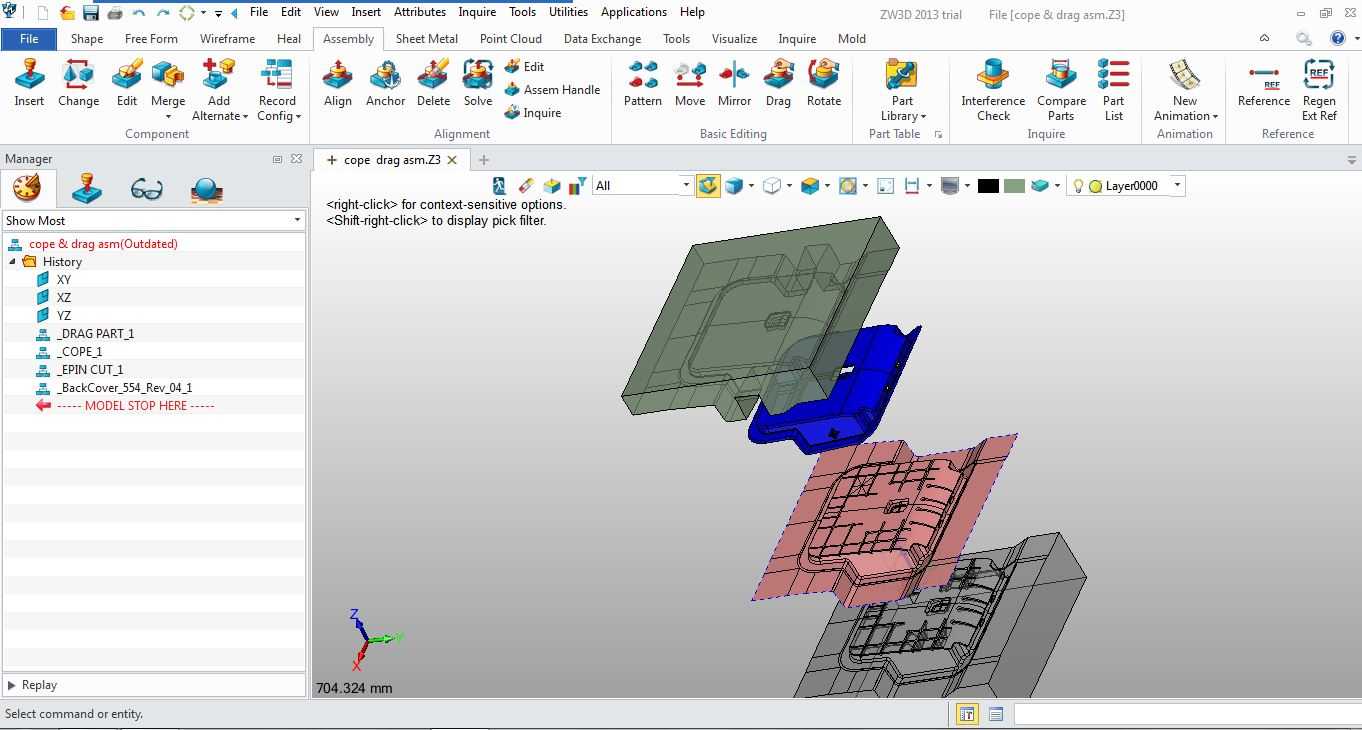Select the Change component tool

(x=78, y=84)
